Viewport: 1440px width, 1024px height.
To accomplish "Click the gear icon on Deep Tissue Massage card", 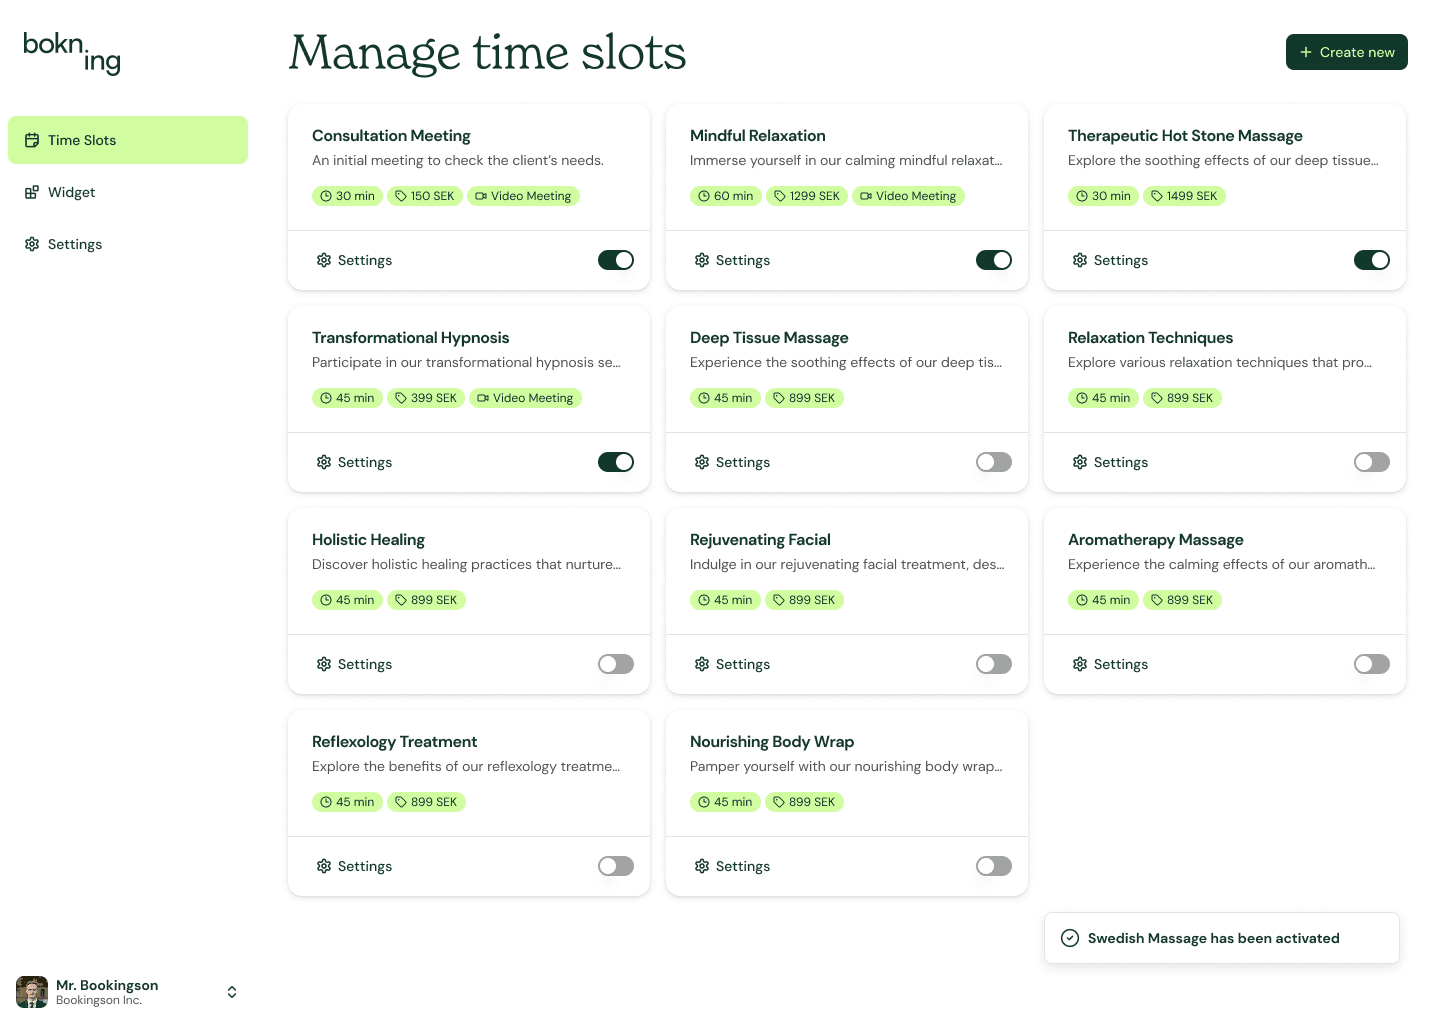I will (702, 463).
